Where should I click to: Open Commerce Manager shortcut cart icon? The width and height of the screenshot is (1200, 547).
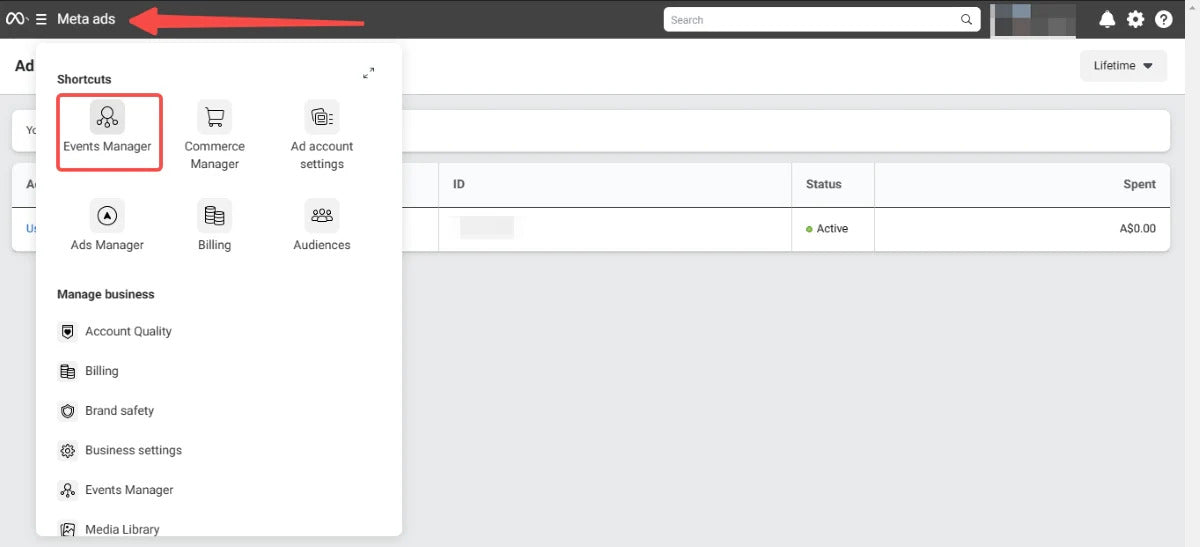click(x=214, y=117)
